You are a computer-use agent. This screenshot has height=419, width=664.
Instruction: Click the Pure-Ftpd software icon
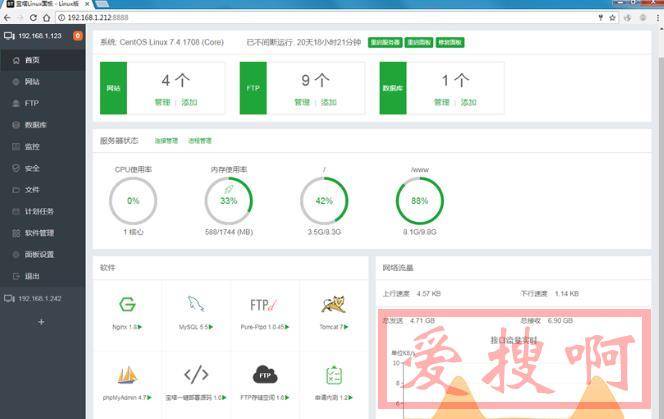coord(264,305)
